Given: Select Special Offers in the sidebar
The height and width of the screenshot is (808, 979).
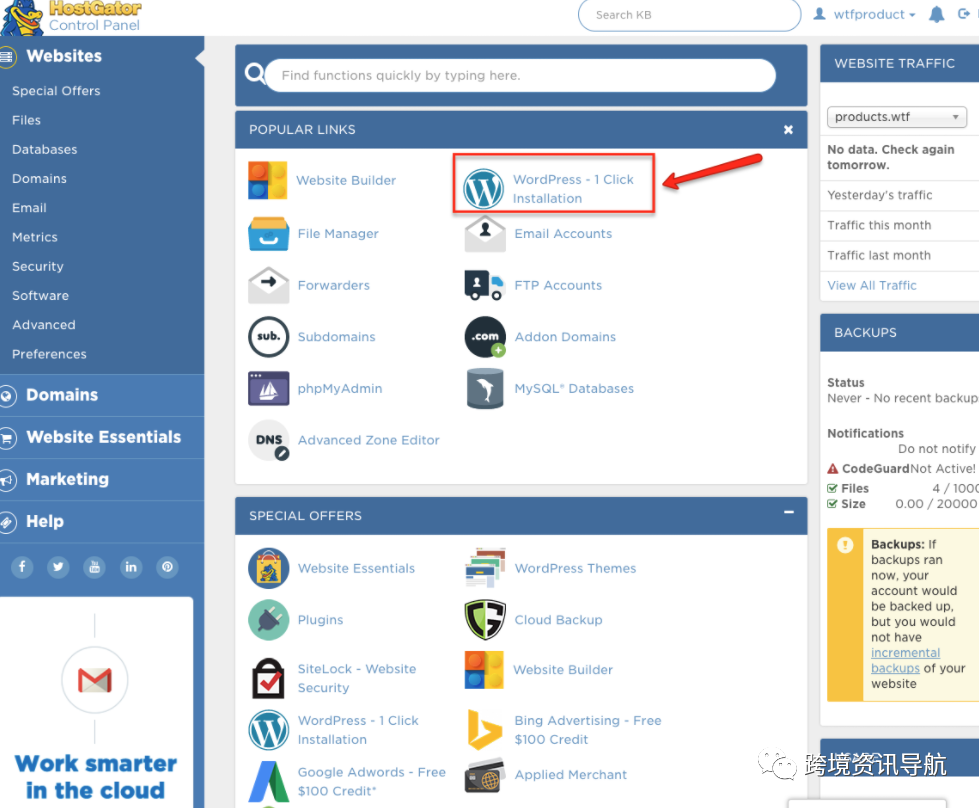Looking at the screenshot, I should [x=56, y=91].
